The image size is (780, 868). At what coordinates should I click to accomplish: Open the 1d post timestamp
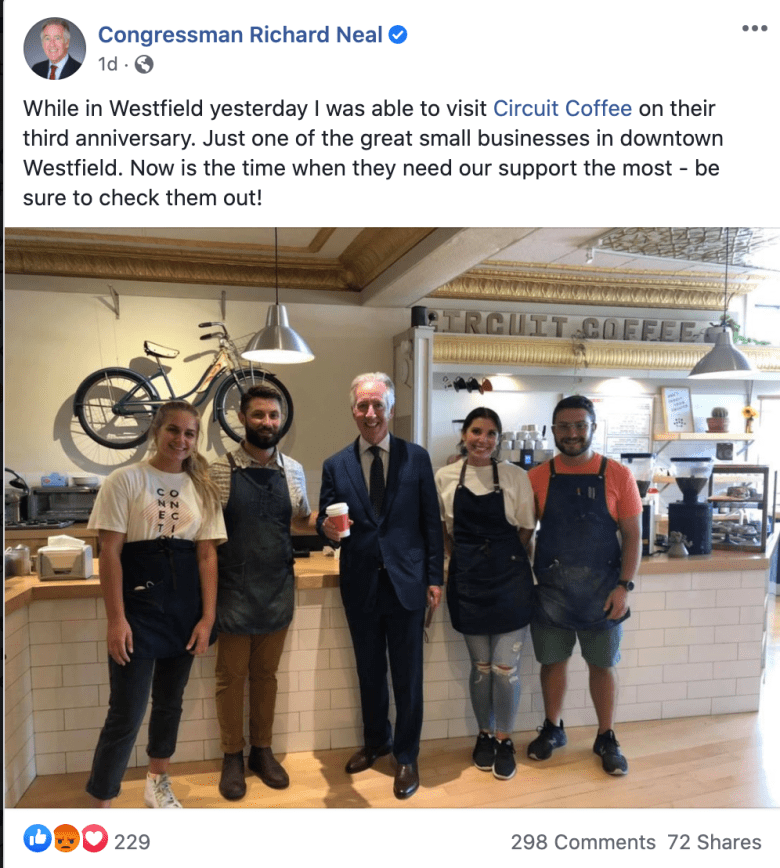[x=108, y=65]
